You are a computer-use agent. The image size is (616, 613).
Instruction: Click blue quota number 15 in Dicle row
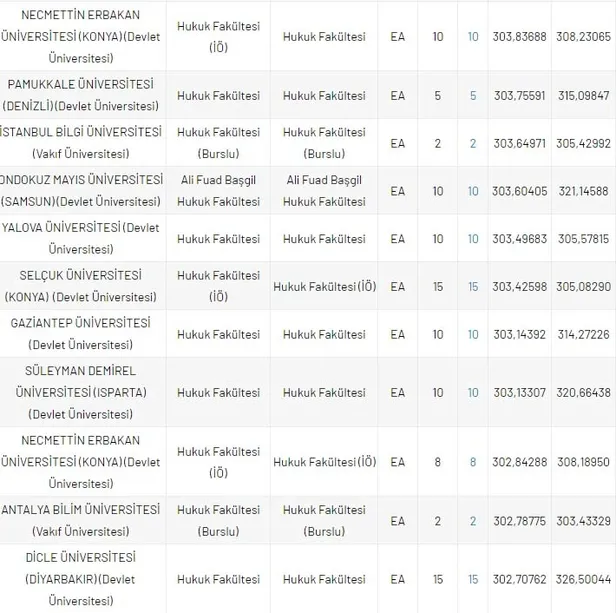(x=473, y=579)
